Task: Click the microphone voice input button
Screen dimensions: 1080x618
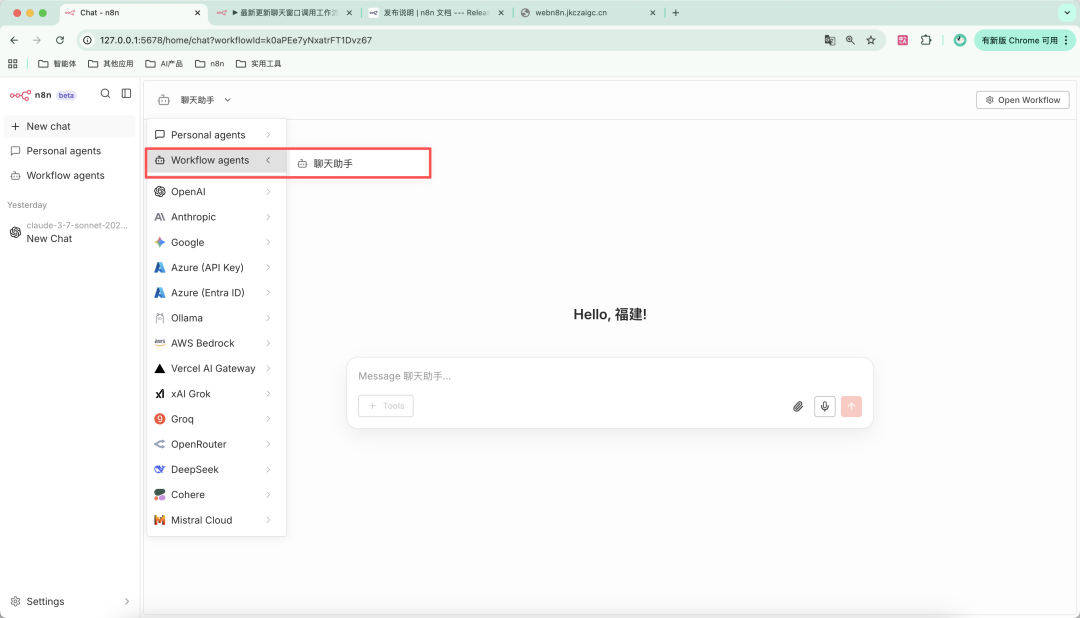Action: [x=825, y=406]
